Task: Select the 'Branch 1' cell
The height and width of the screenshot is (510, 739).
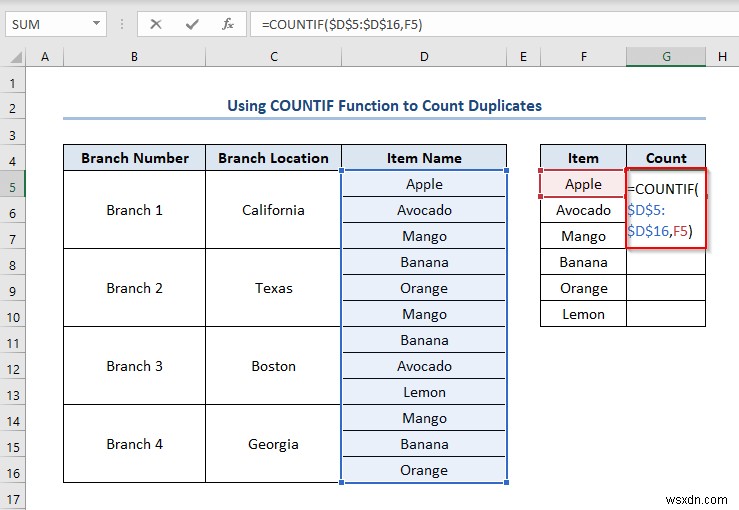Action: pyautogui.click(x=134, y=210)
